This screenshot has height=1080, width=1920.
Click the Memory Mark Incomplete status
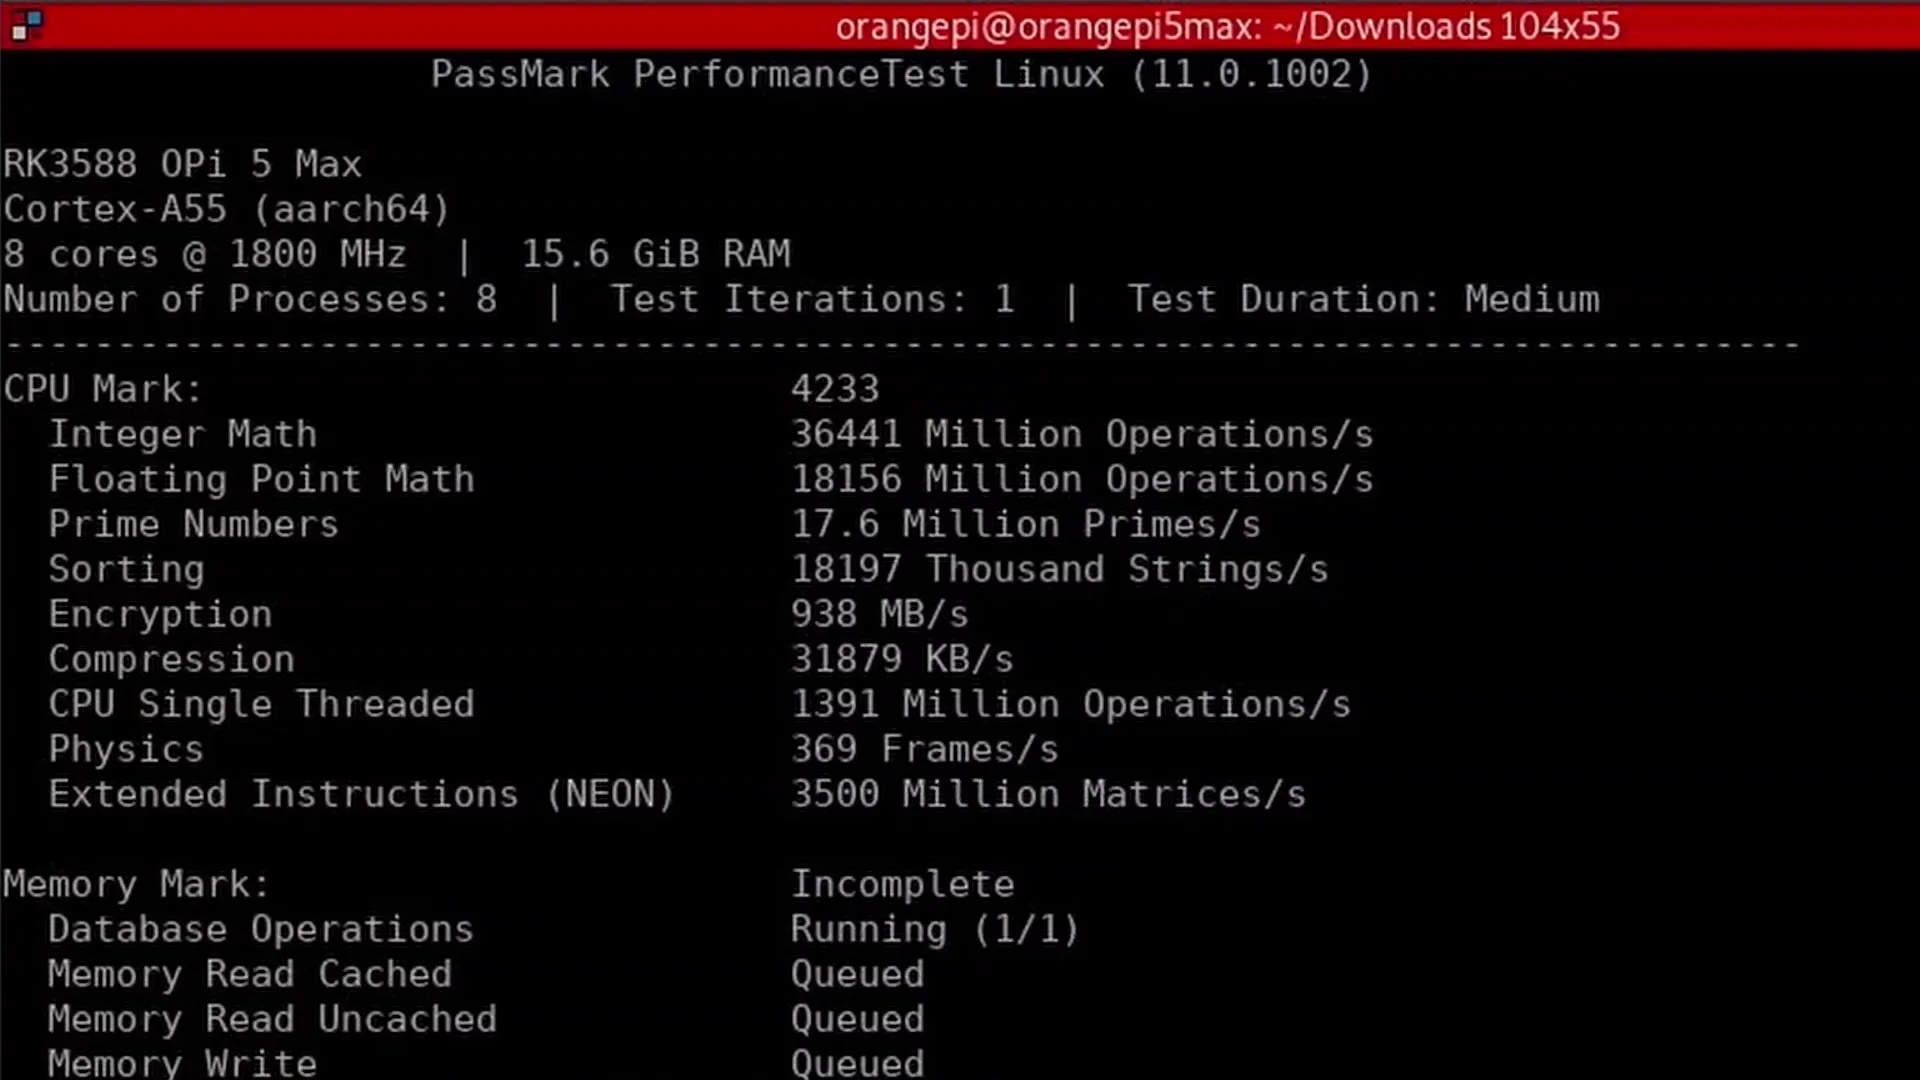coord(902,884)
